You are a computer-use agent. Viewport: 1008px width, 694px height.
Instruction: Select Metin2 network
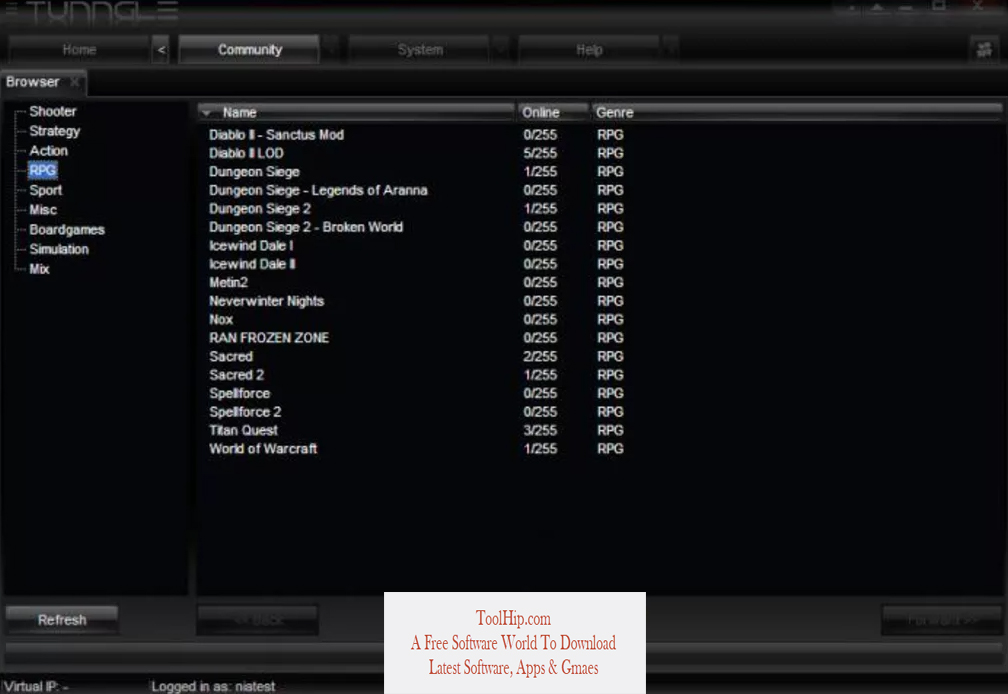pos(228,282)
